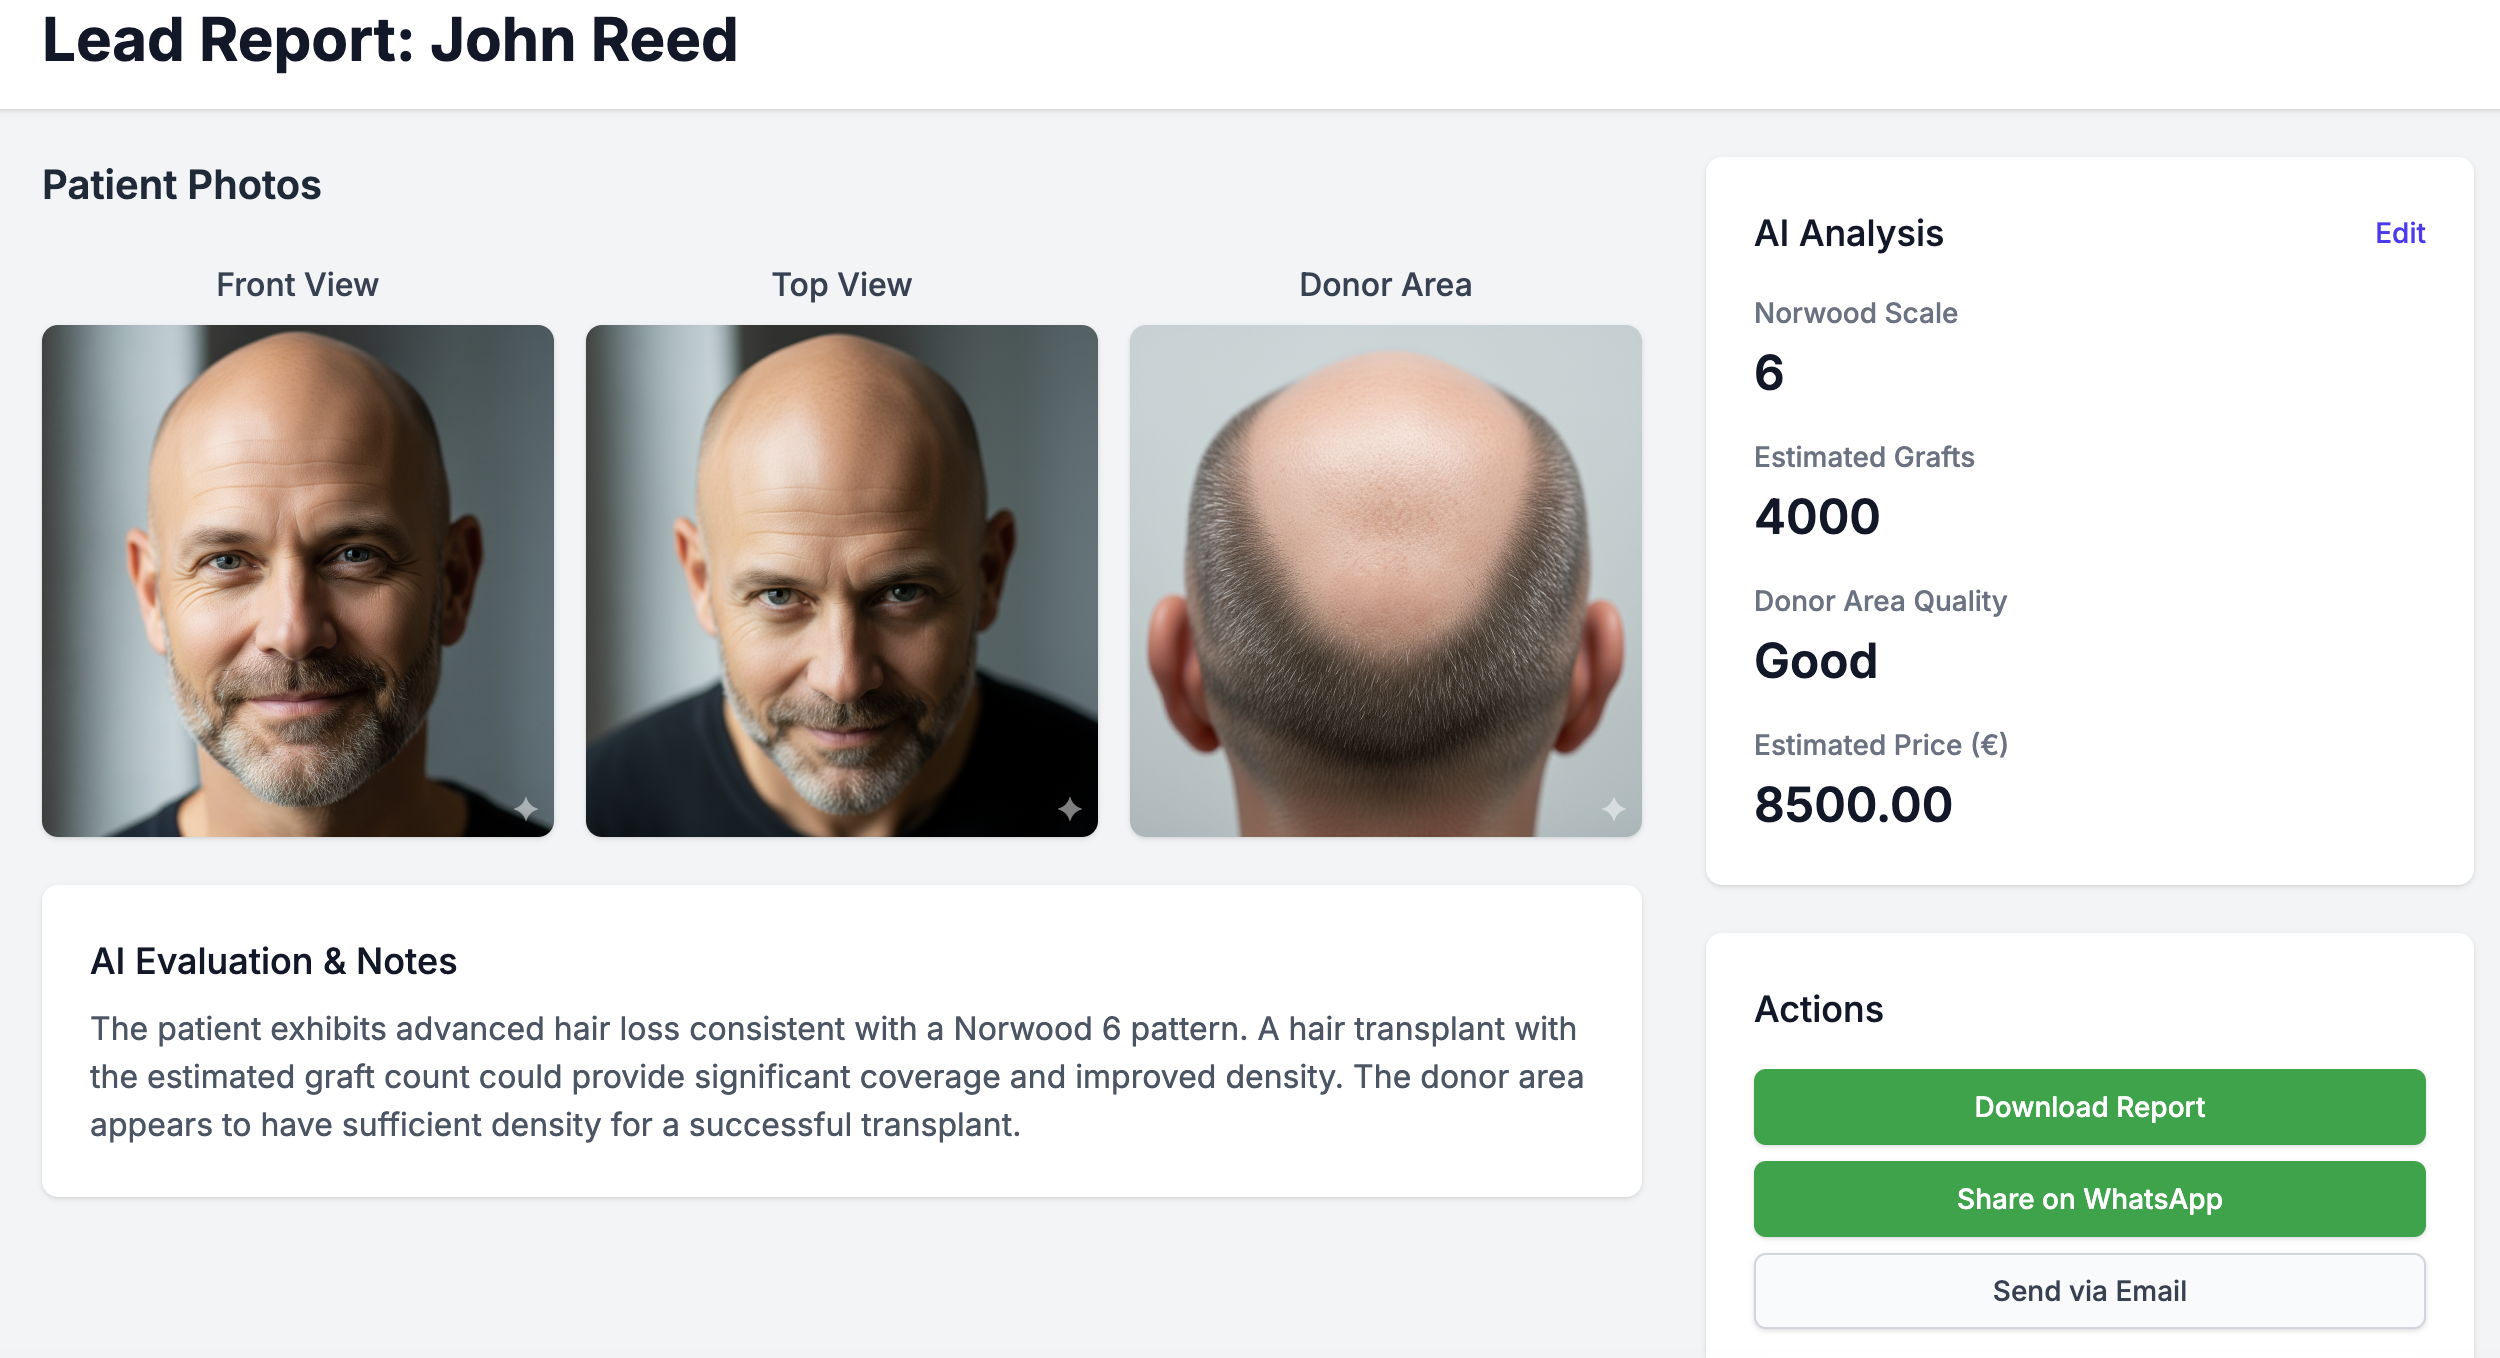2500x1358 pixels.
Task: Share the report on WhatsApp
Action: (2088, 1198)
